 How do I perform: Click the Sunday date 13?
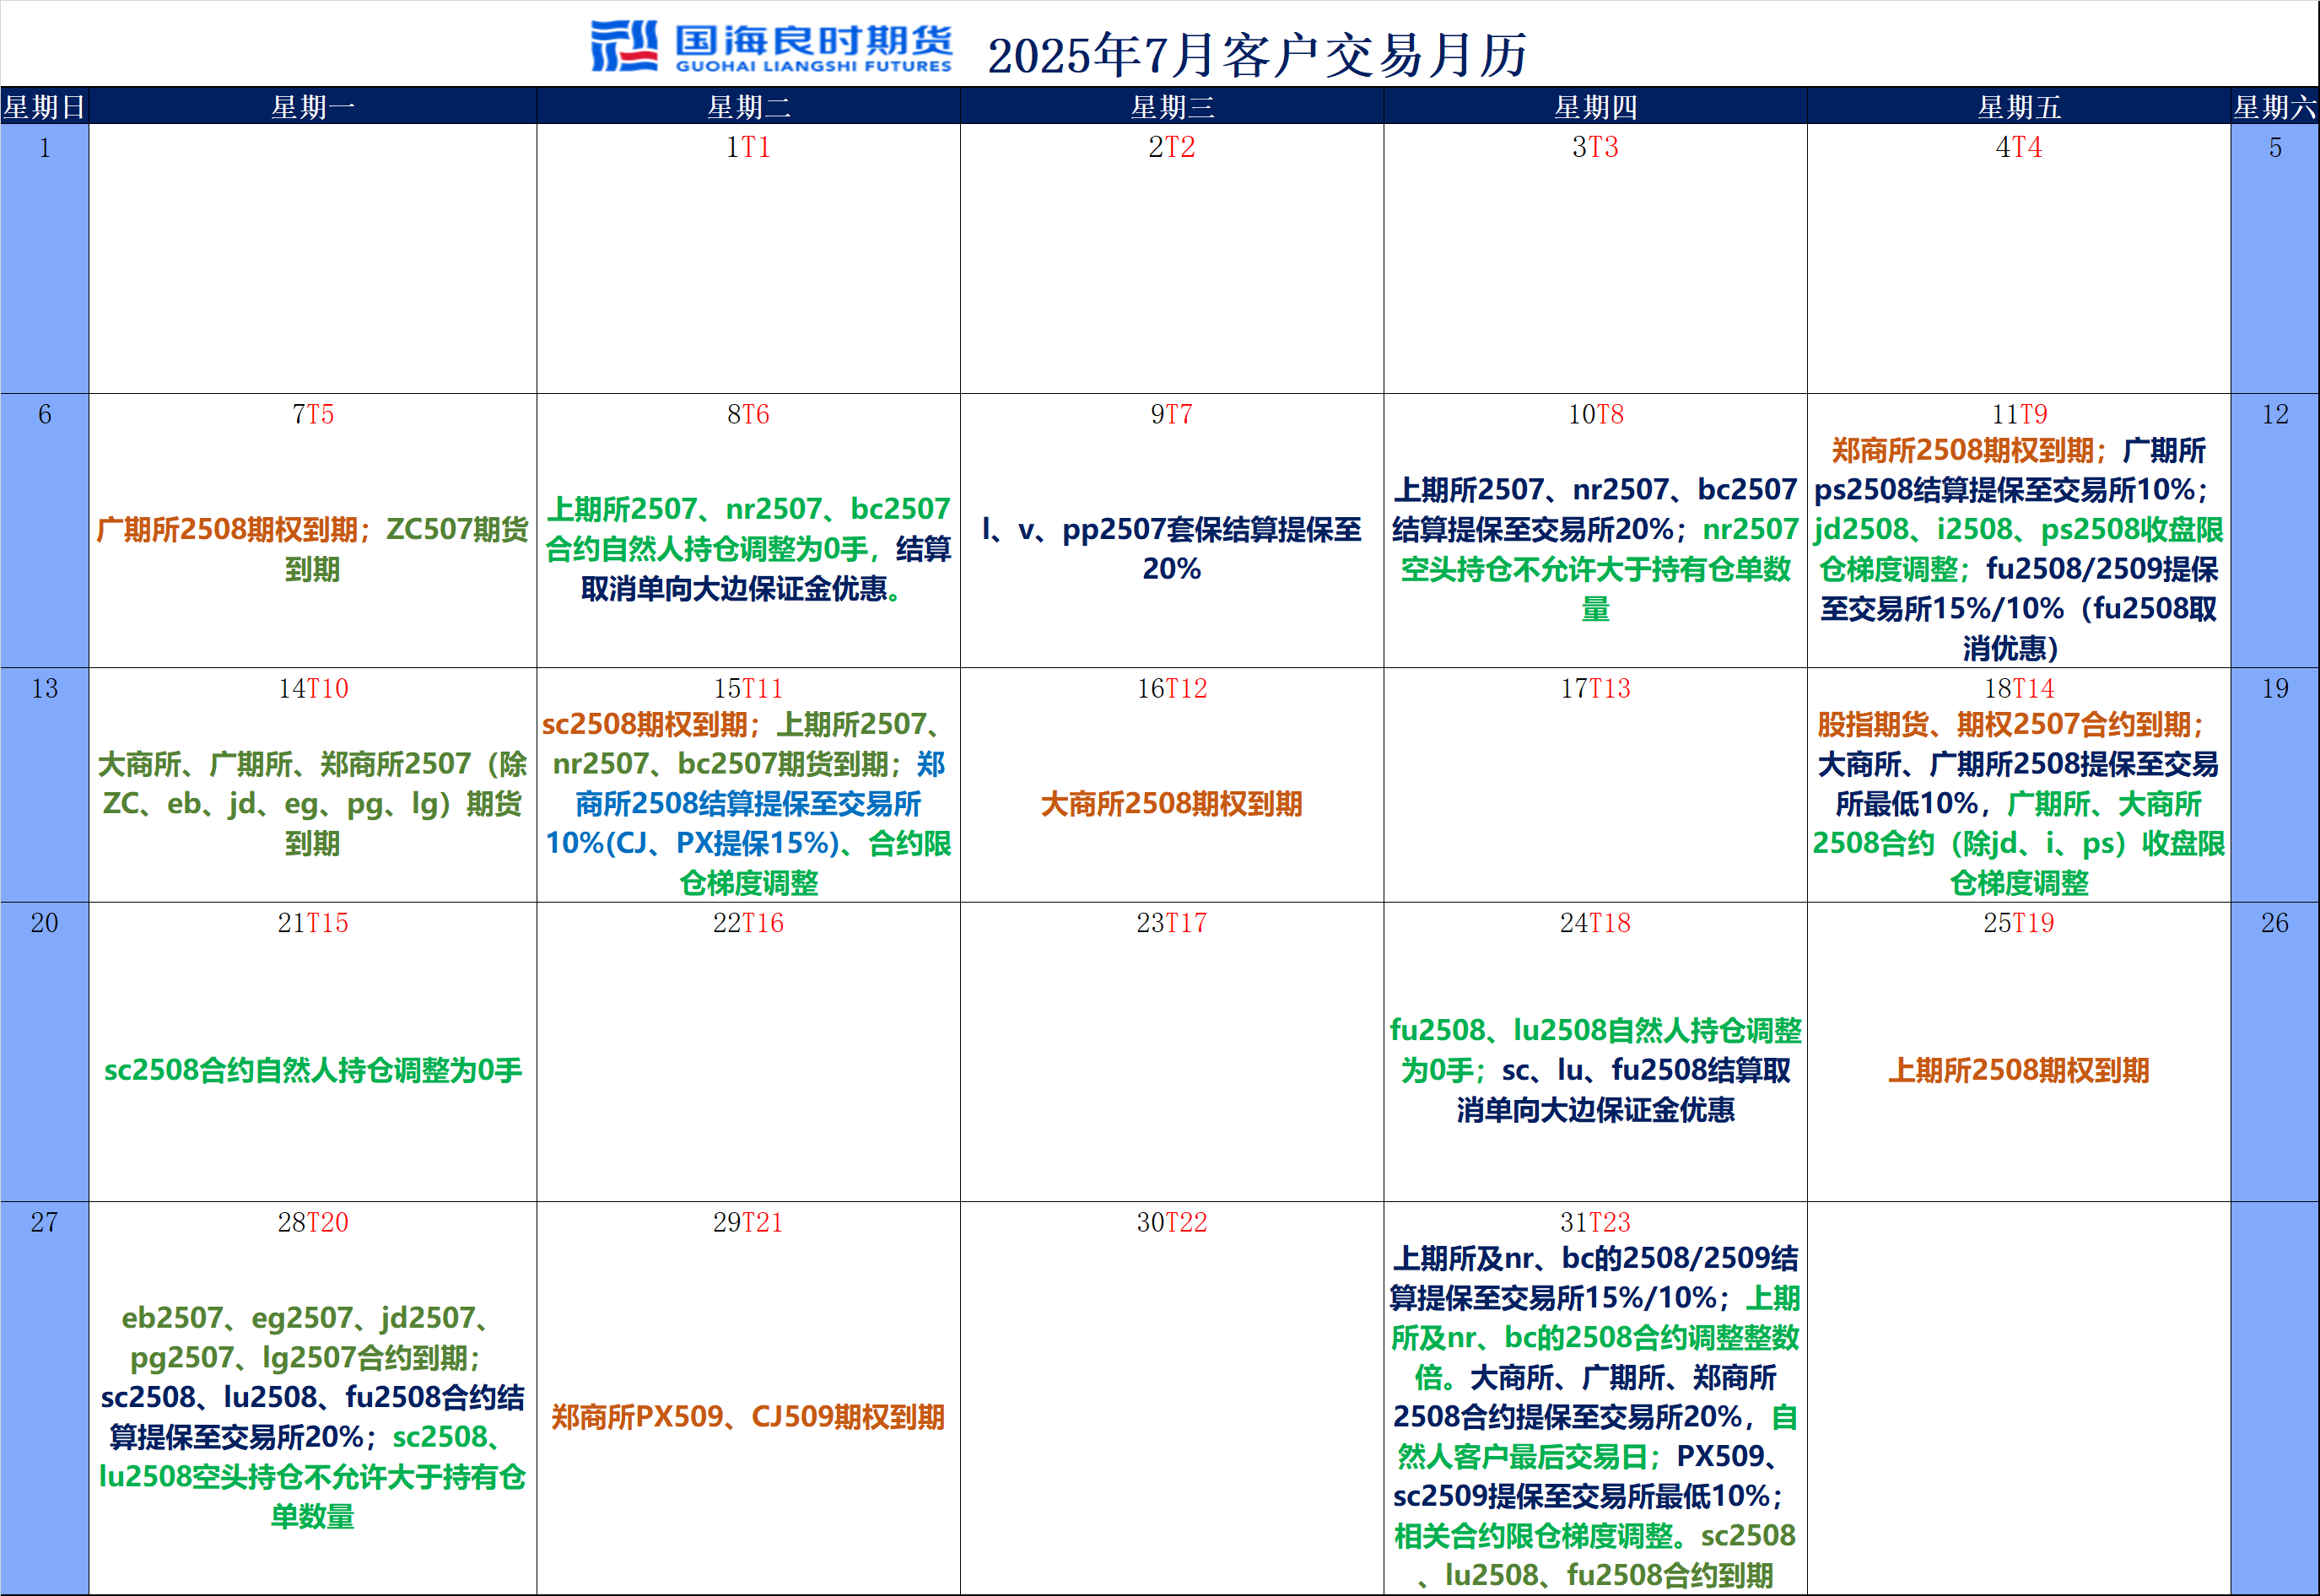click(44, 689)
